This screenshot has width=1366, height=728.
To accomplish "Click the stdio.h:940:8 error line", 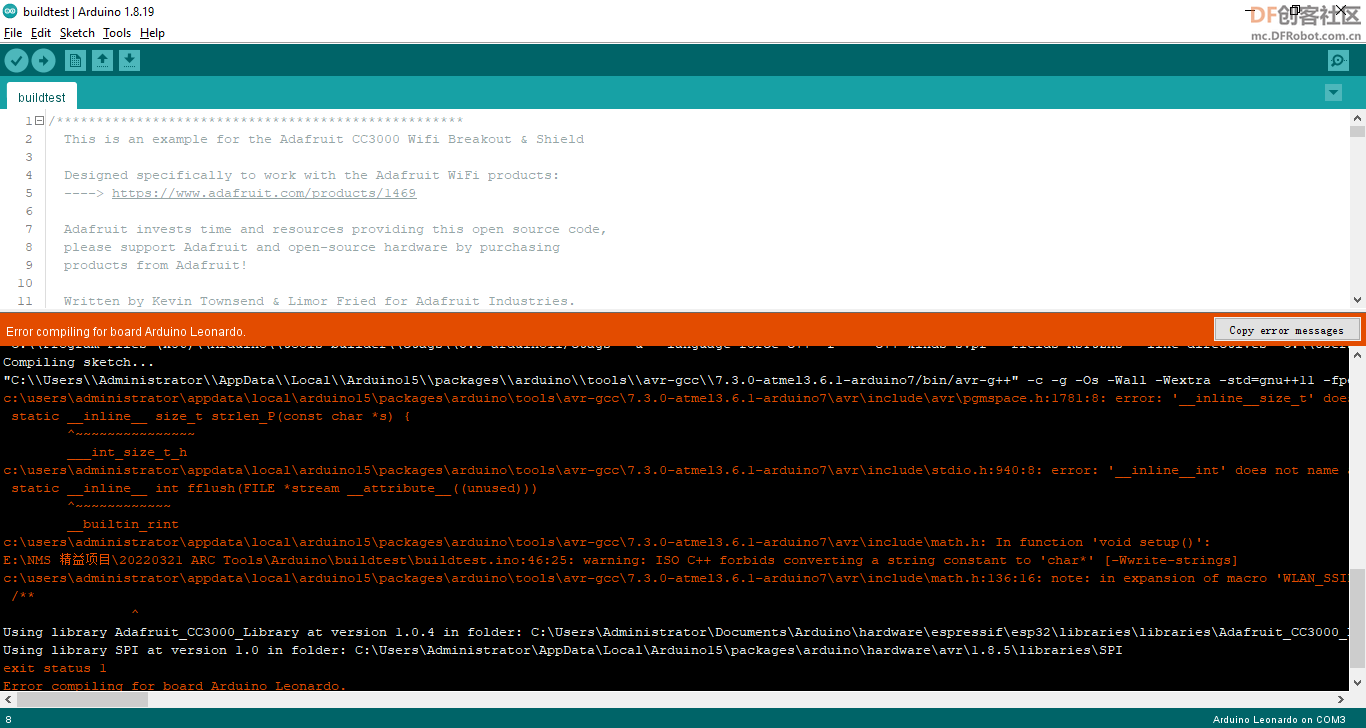I will (676, 470).
